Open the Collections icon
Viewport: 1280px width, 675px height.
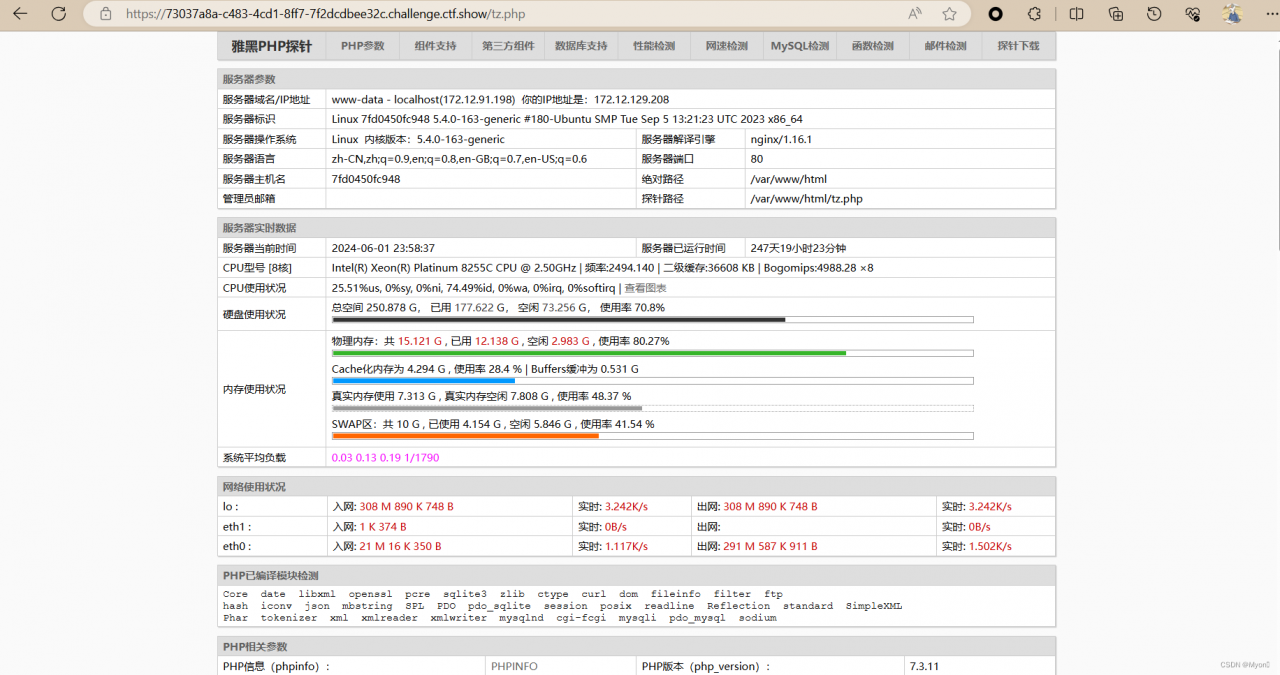pyautogui.click(x=1116, y=14)
